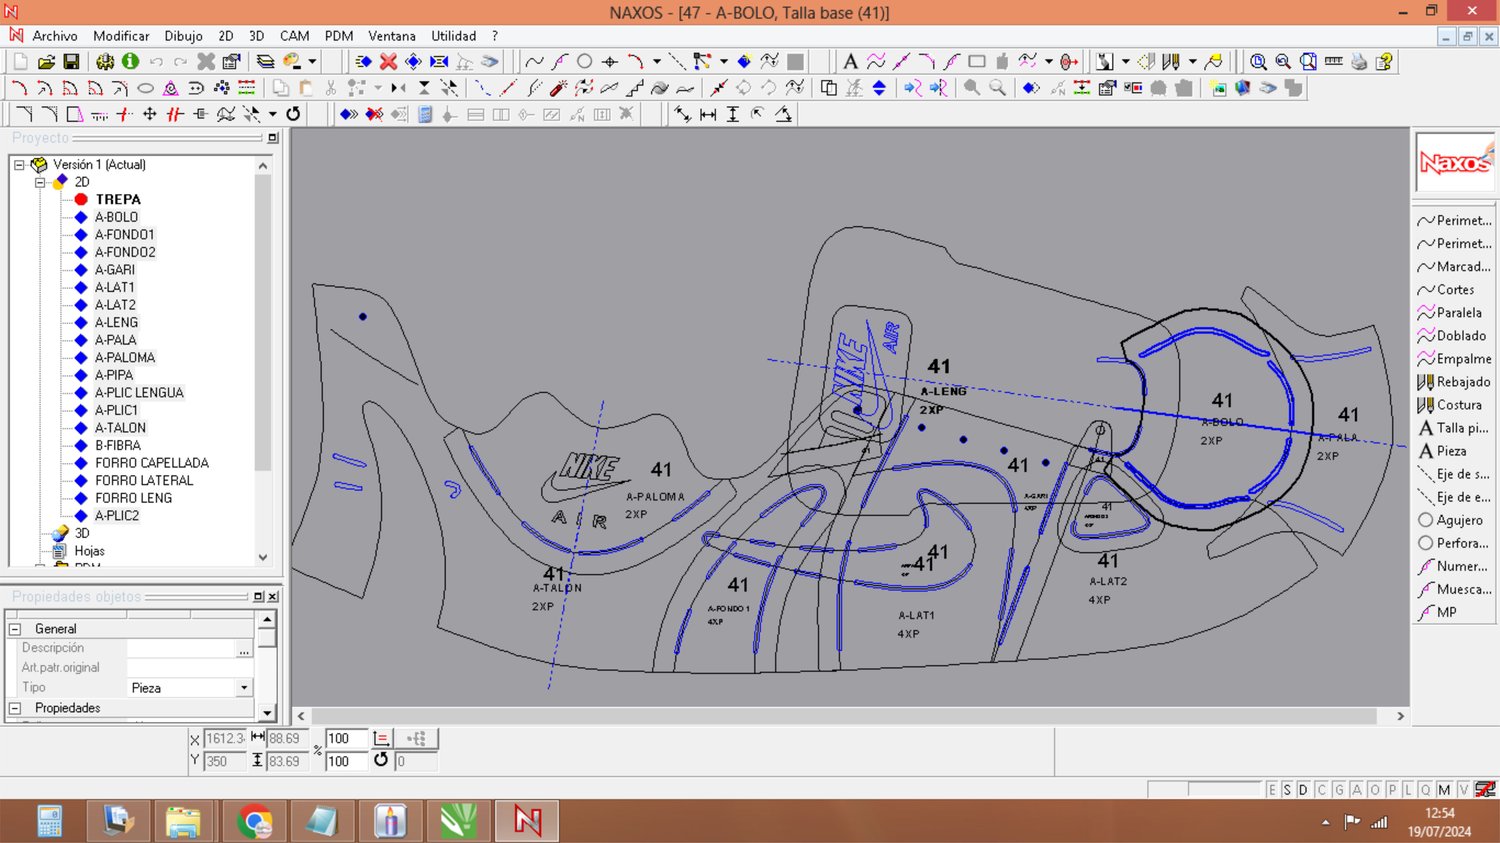Viewport: 1500px width, 843px height.
Task: Click the Descripción ellipsis button
Action: pyautogui.click(x=244, y=649)
